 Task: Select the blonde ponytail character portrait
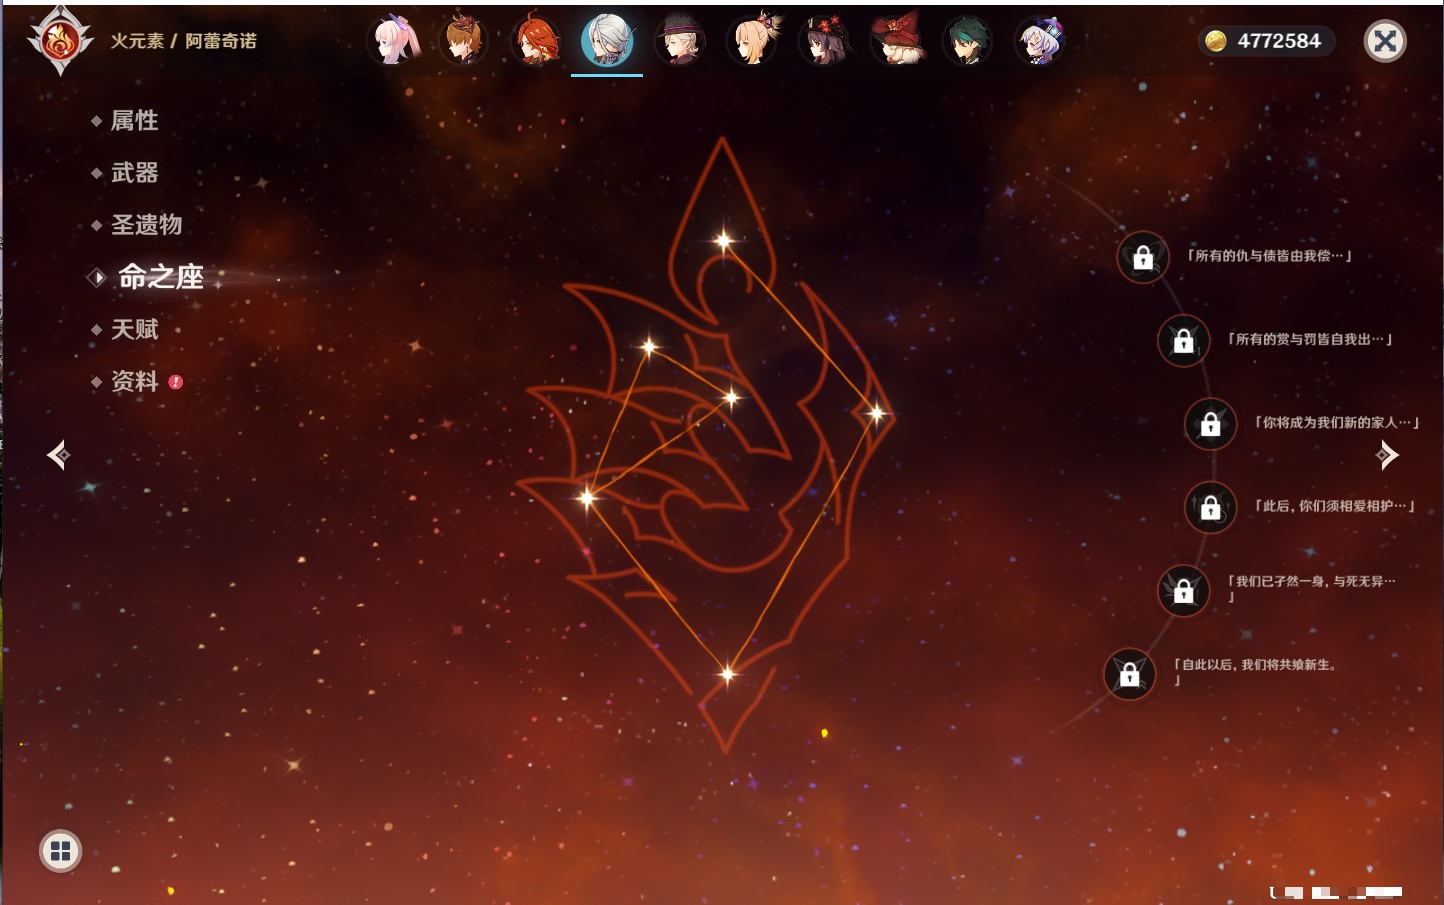(752, 41)
